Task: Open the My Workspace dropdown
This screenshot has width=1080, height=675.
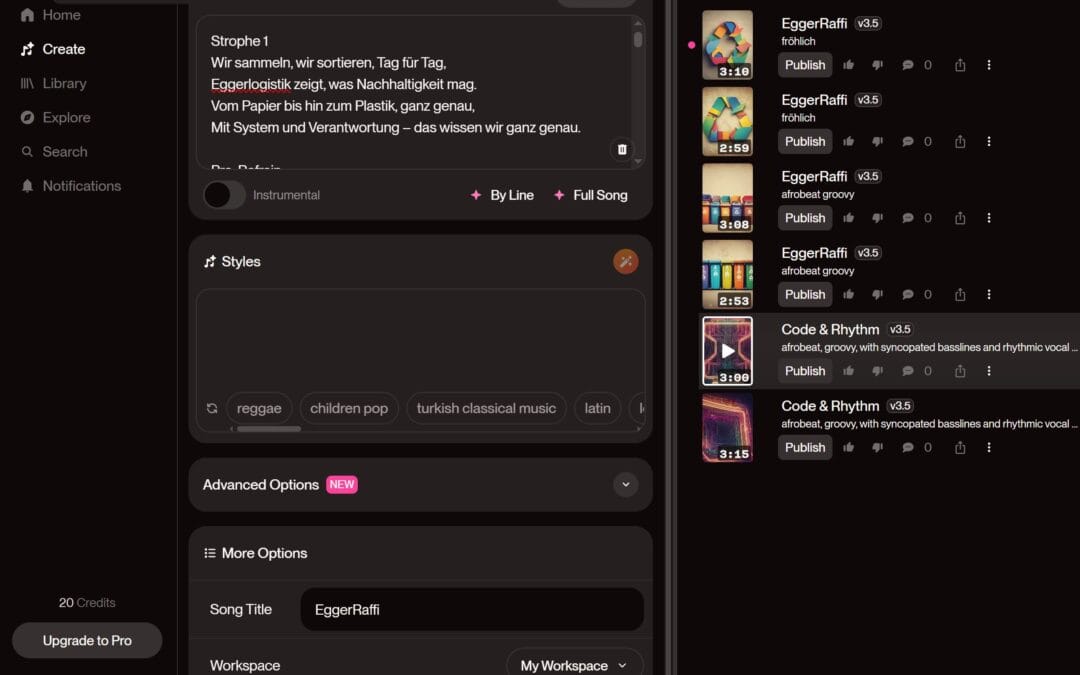Action: tap(574, 665)
